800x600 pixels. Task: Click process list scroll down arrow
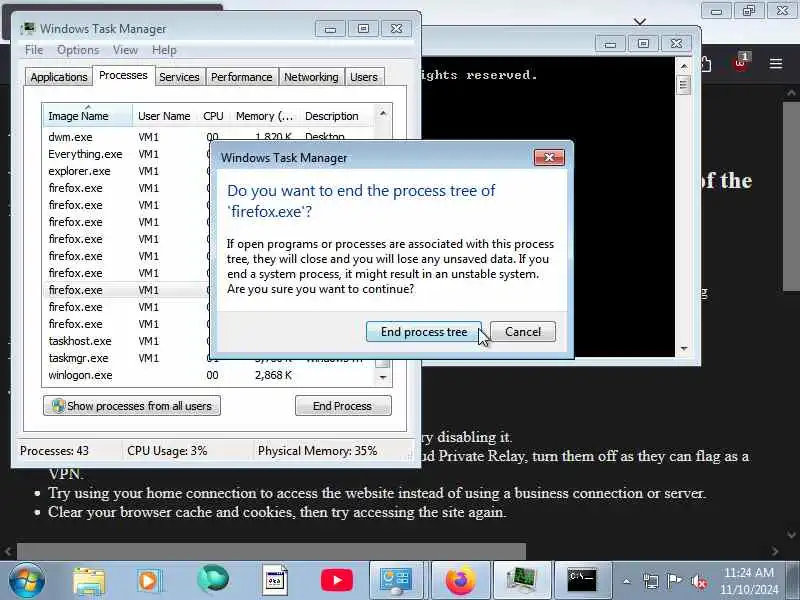click(x=383, y=378)
